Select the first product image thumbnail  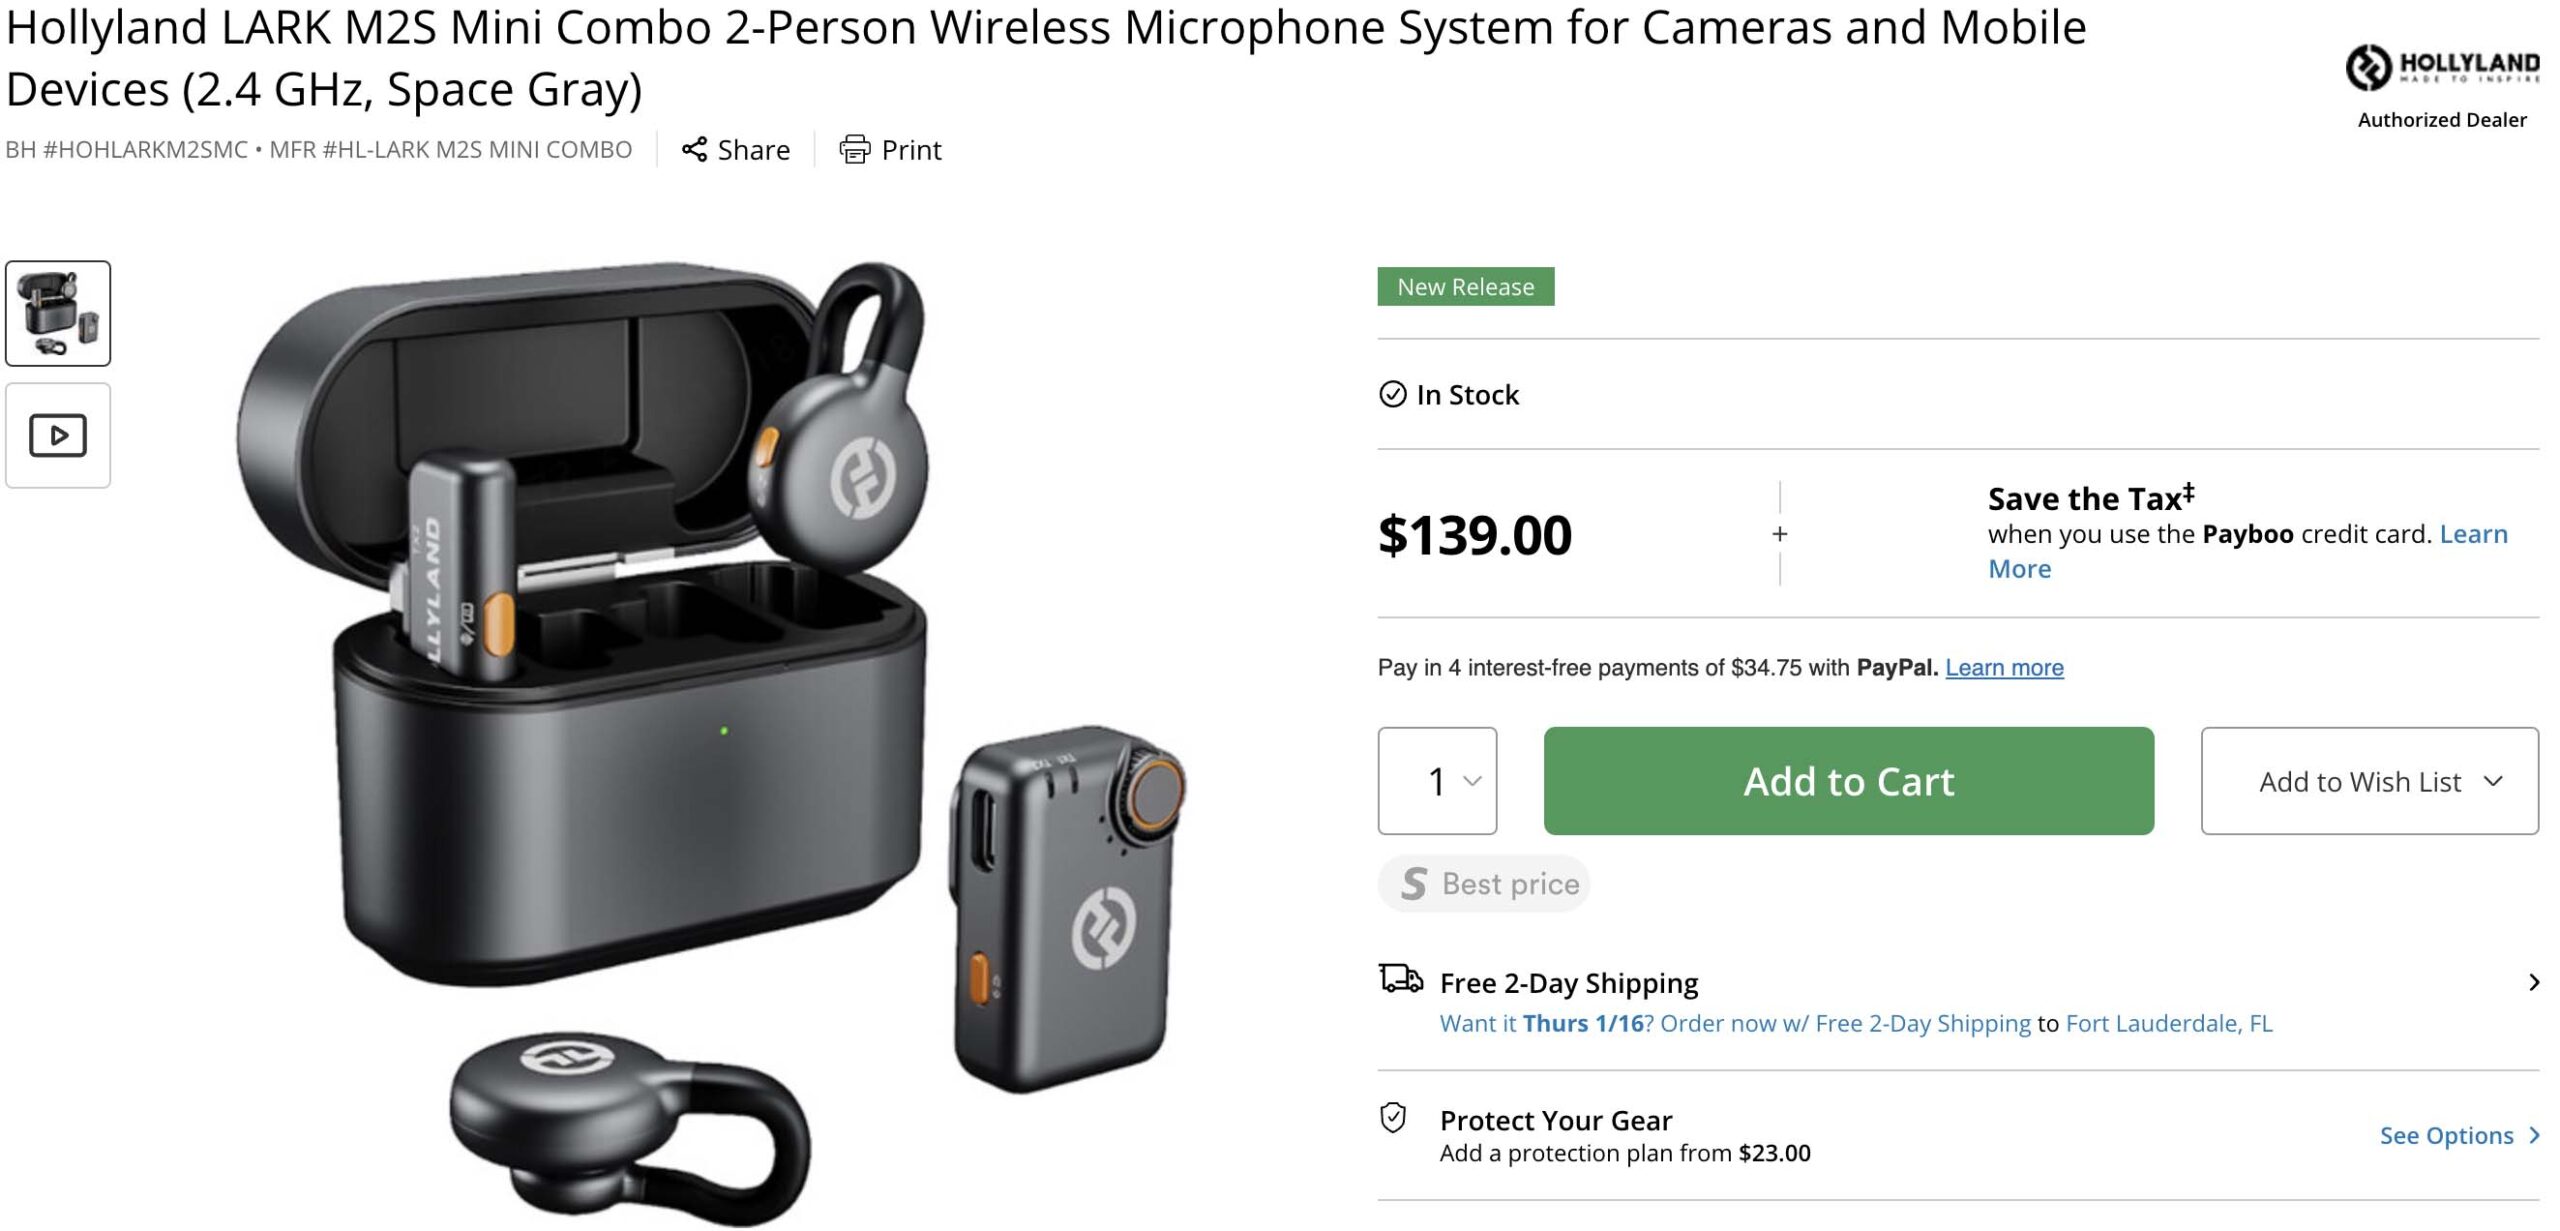click(x=58, y=314)
